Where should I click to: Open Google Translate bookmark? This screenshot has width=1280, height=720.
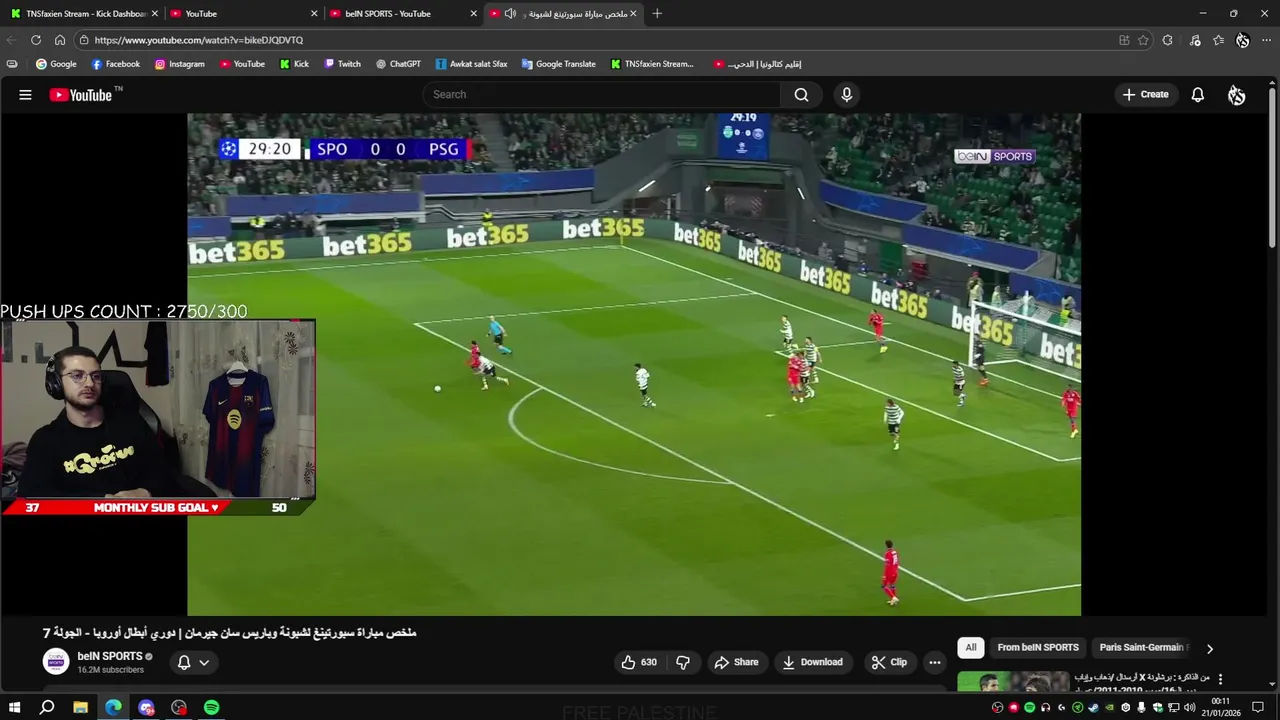click(558, 64)
